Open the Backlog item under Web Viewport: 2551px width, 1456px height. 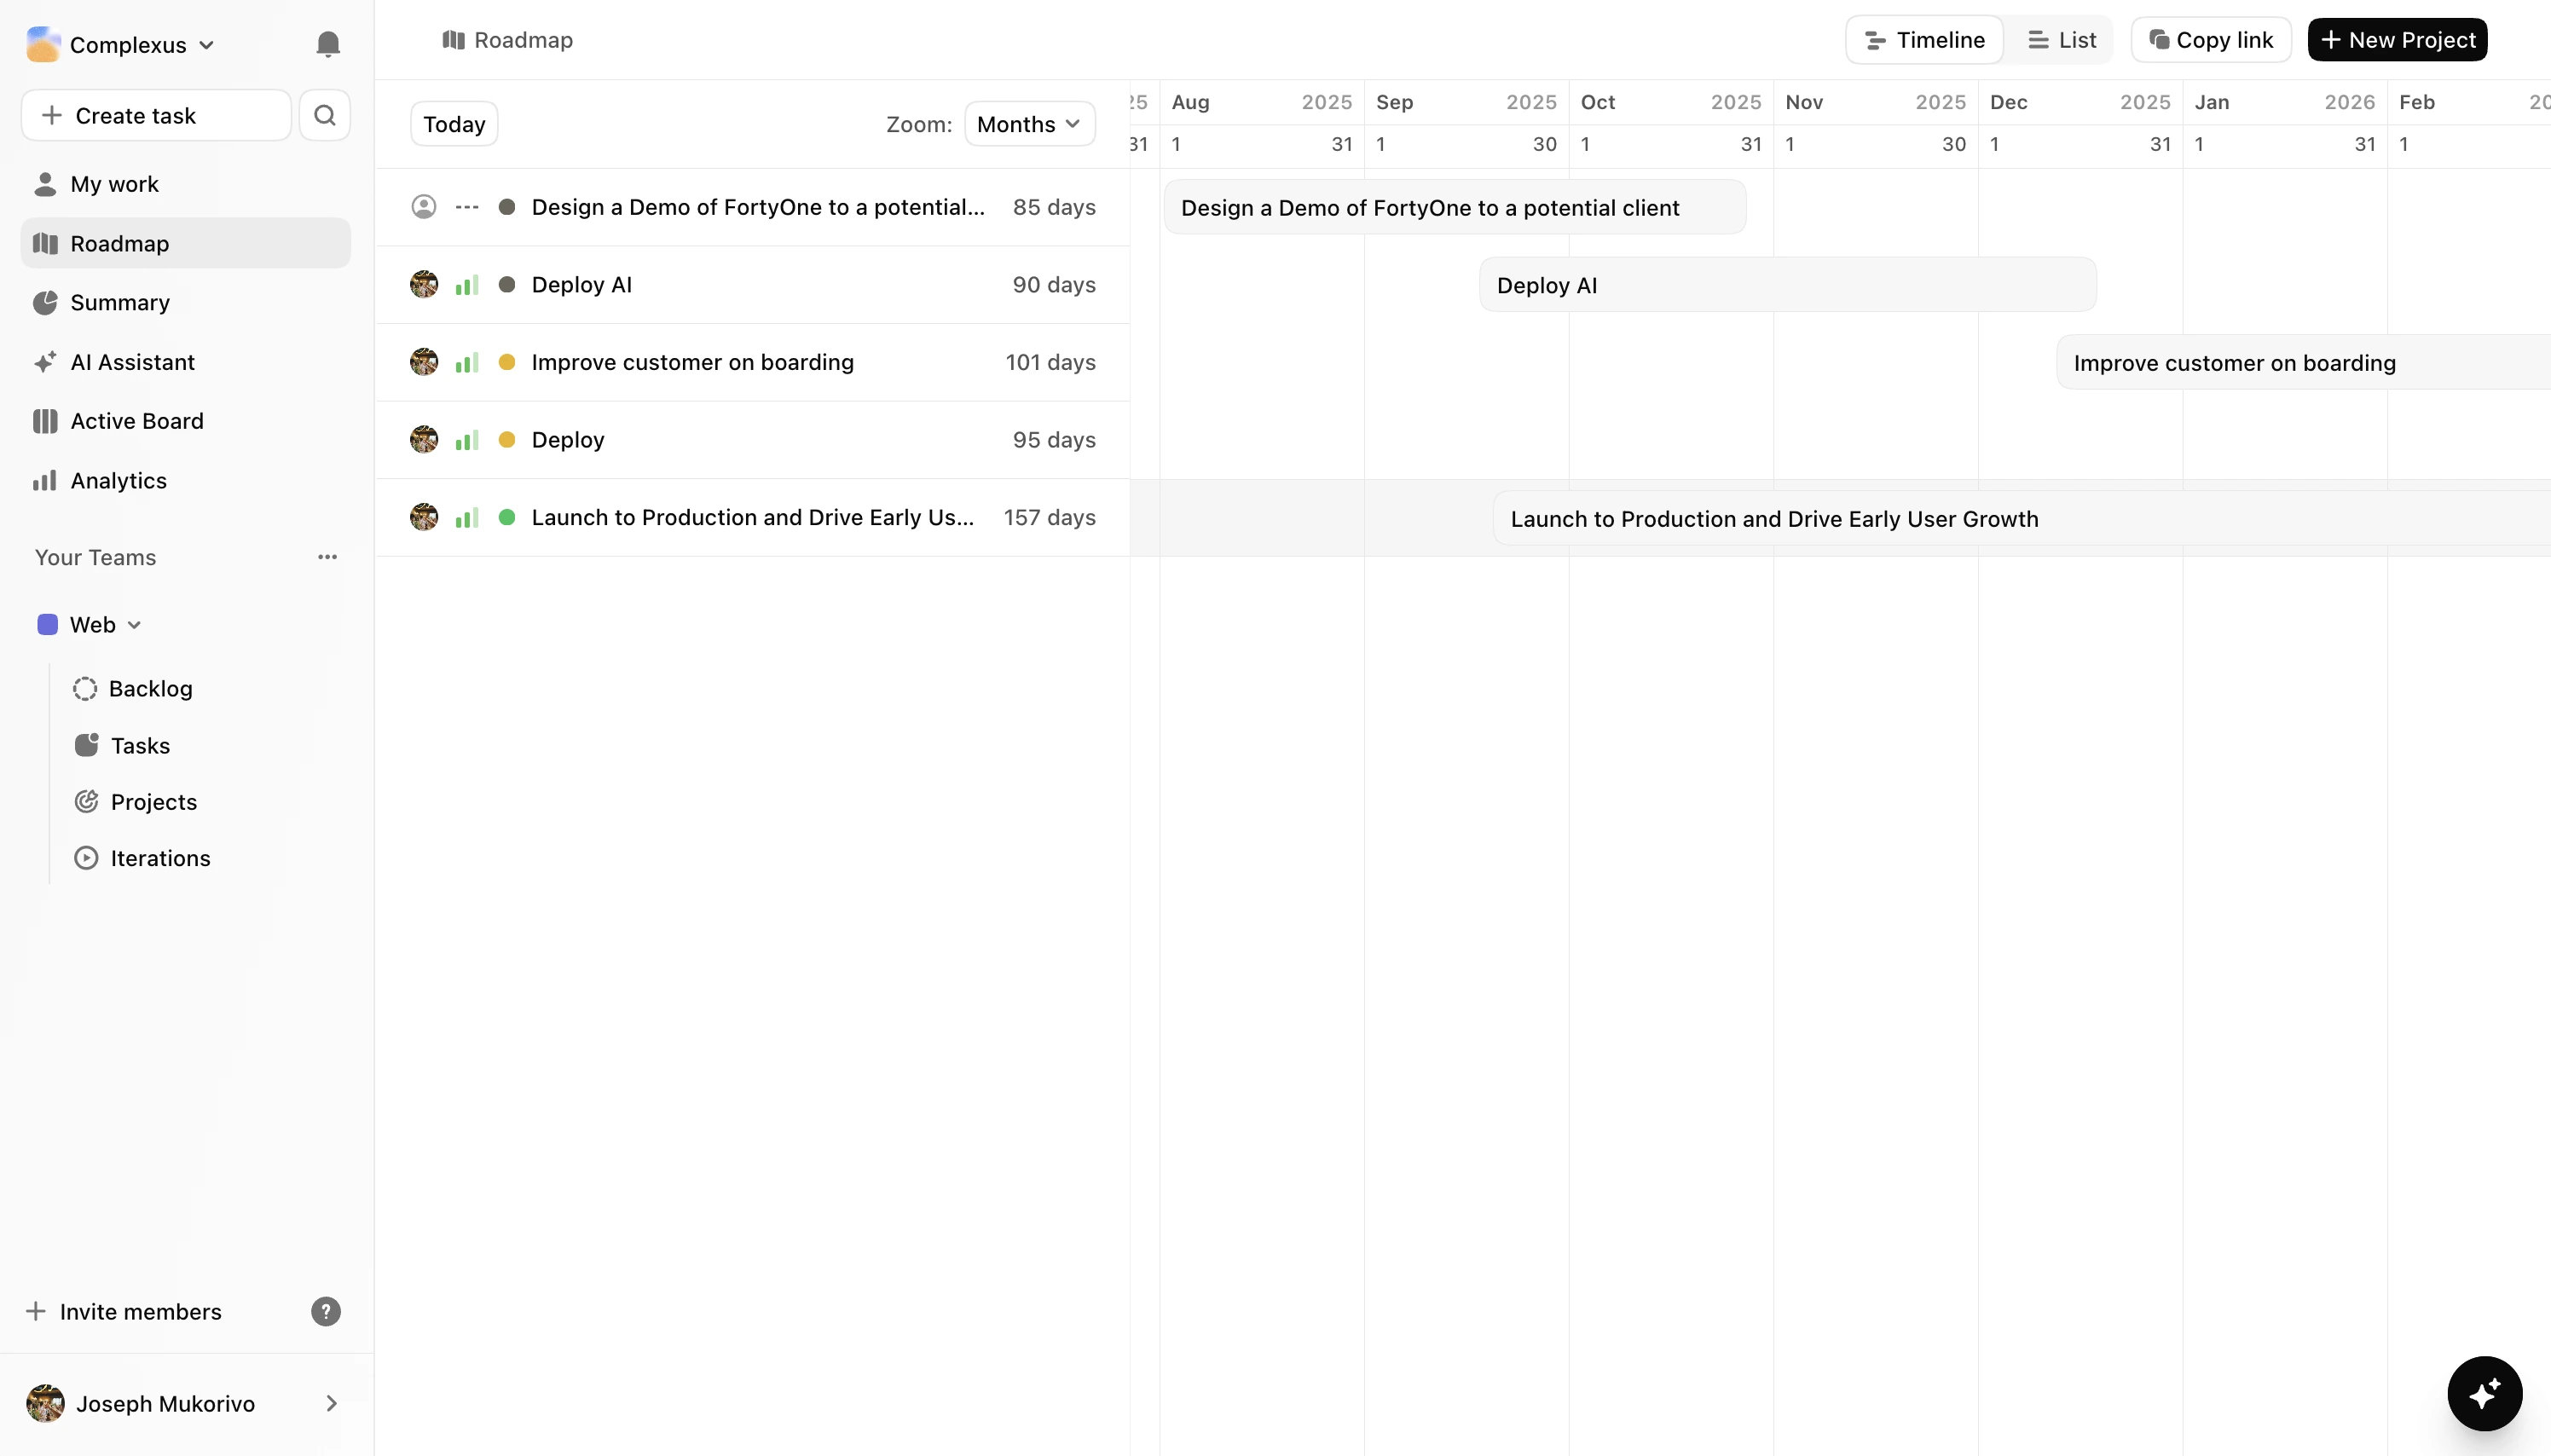tap(150, 689)
